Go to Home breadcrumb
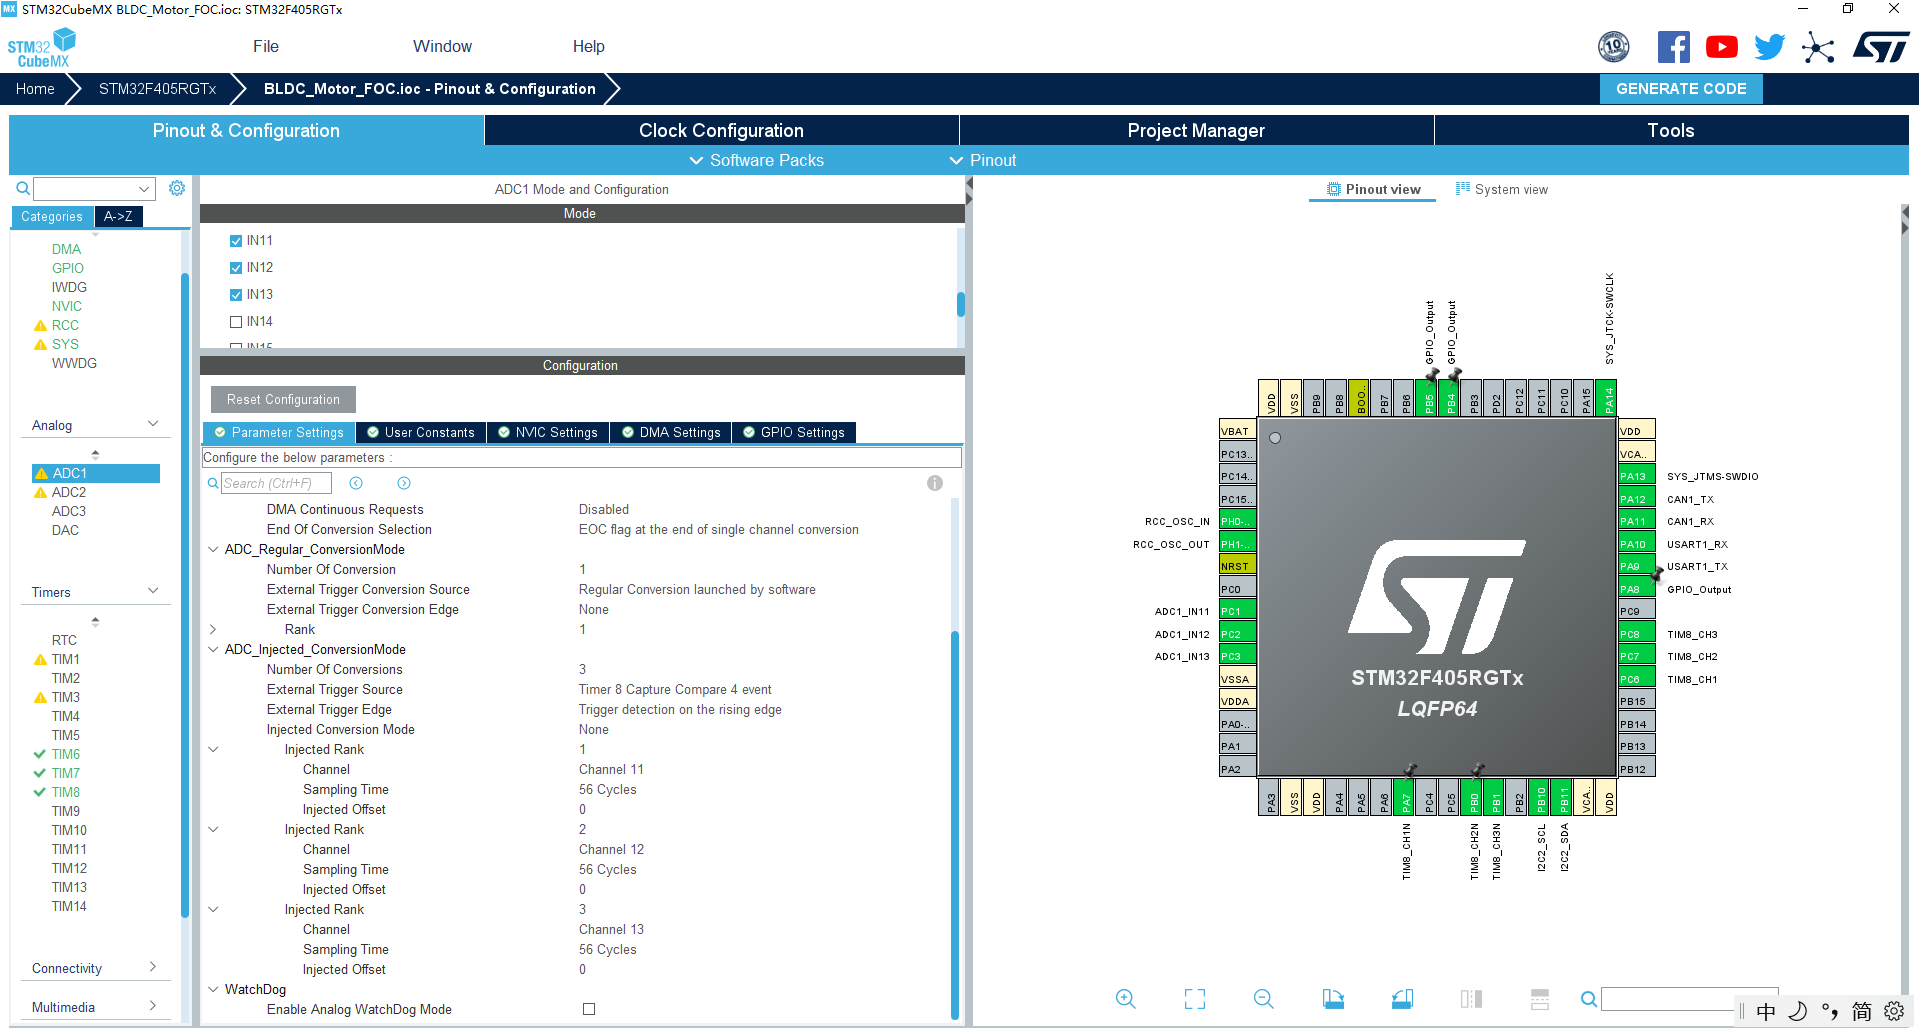 [35, 88]
